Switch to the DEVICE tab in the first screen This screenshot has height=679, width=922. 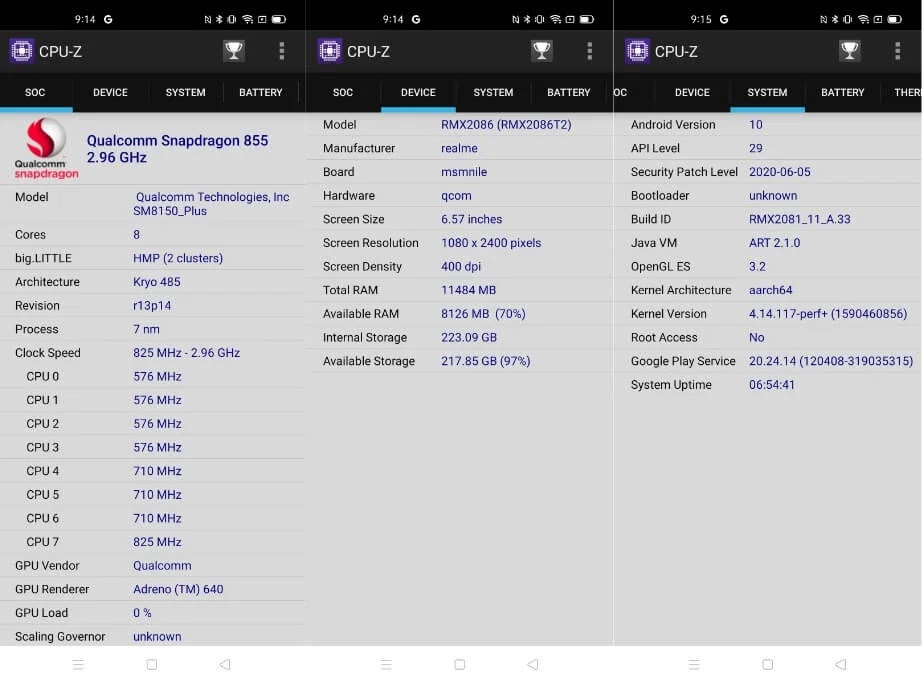tap(110, 92)
